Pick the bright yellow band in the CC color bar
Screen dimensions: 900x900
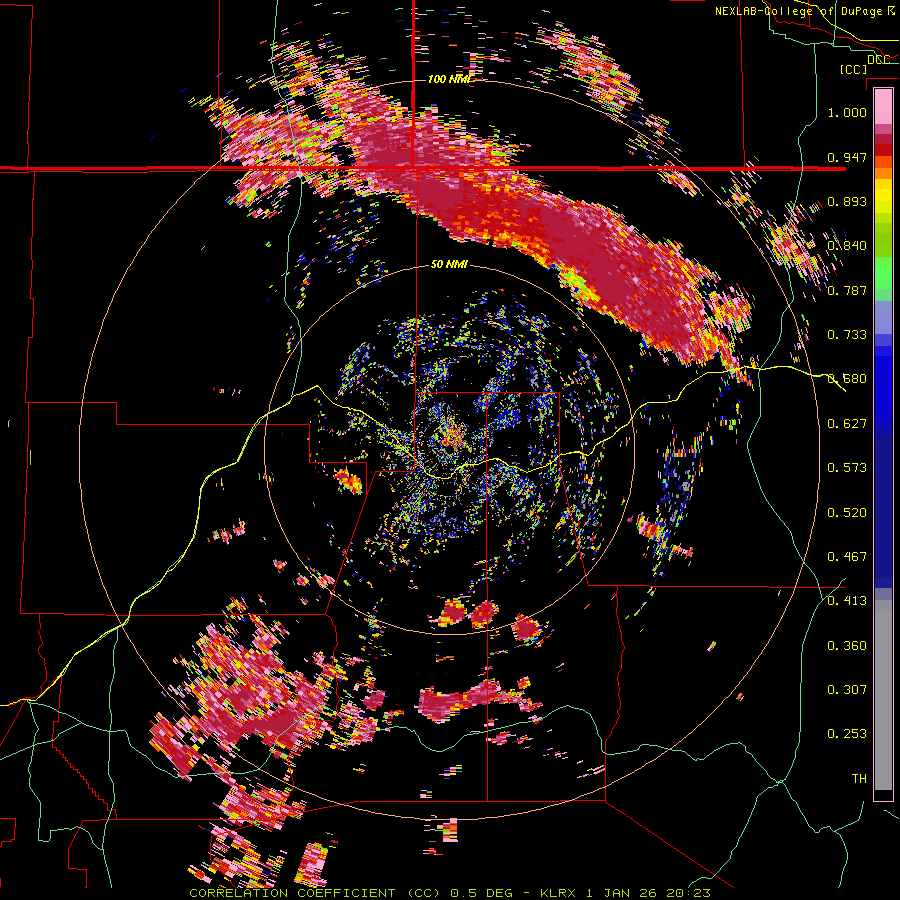tap(883, 196)
